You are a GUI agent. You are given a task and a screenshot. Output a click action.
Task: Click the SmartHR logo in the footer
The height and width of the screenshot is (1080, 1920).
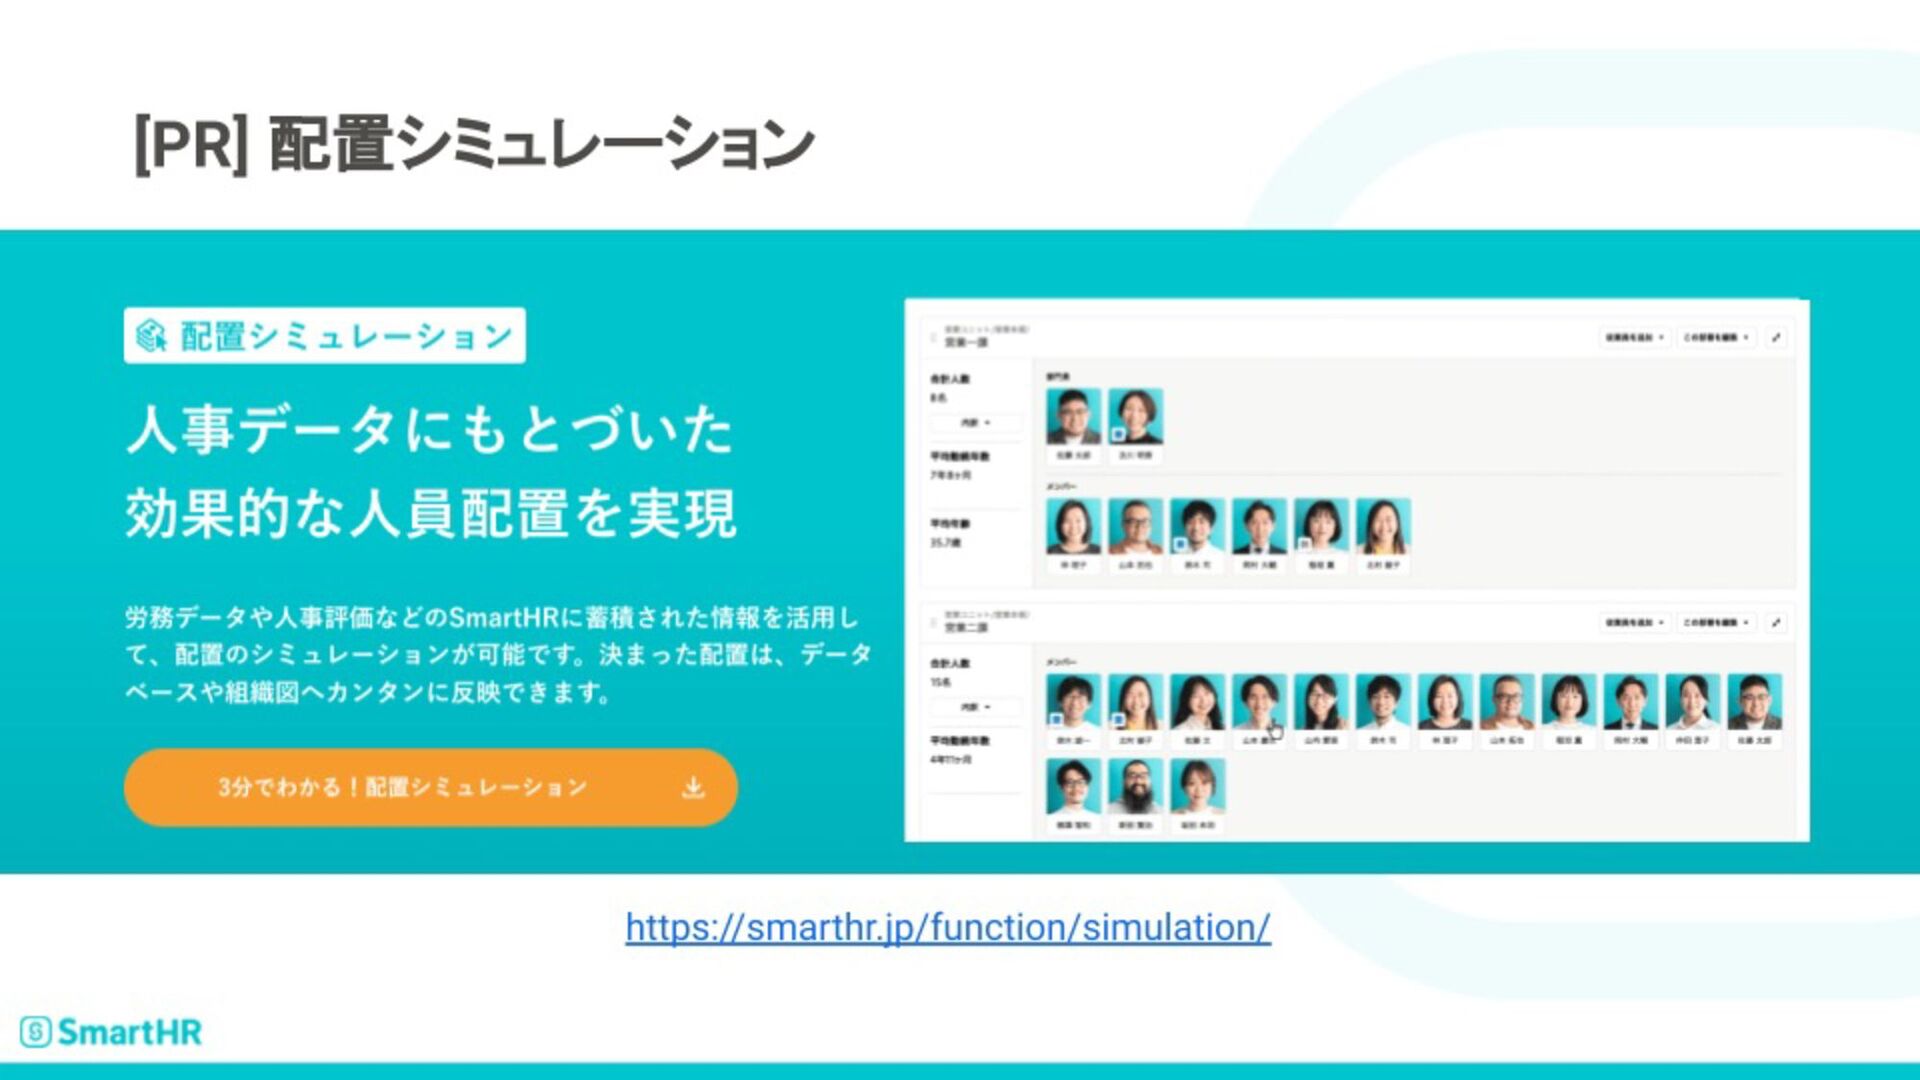click(111, 1031)
